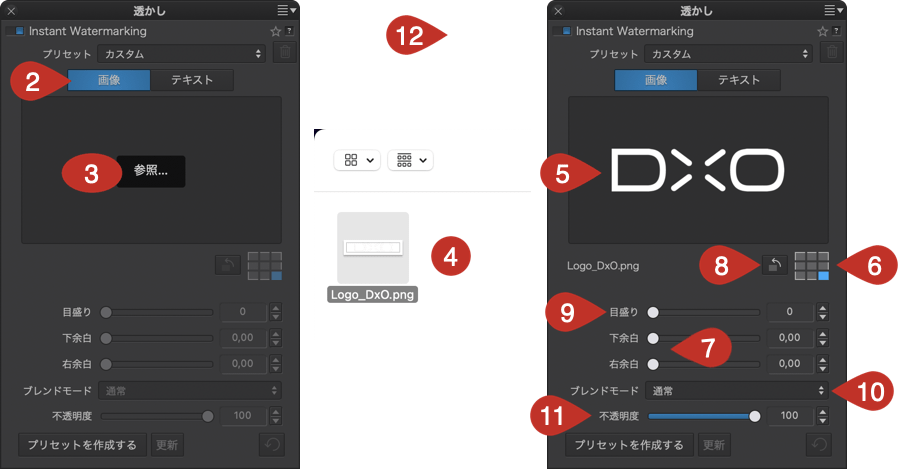Click プリセットを作成する in the right panel

630,445
